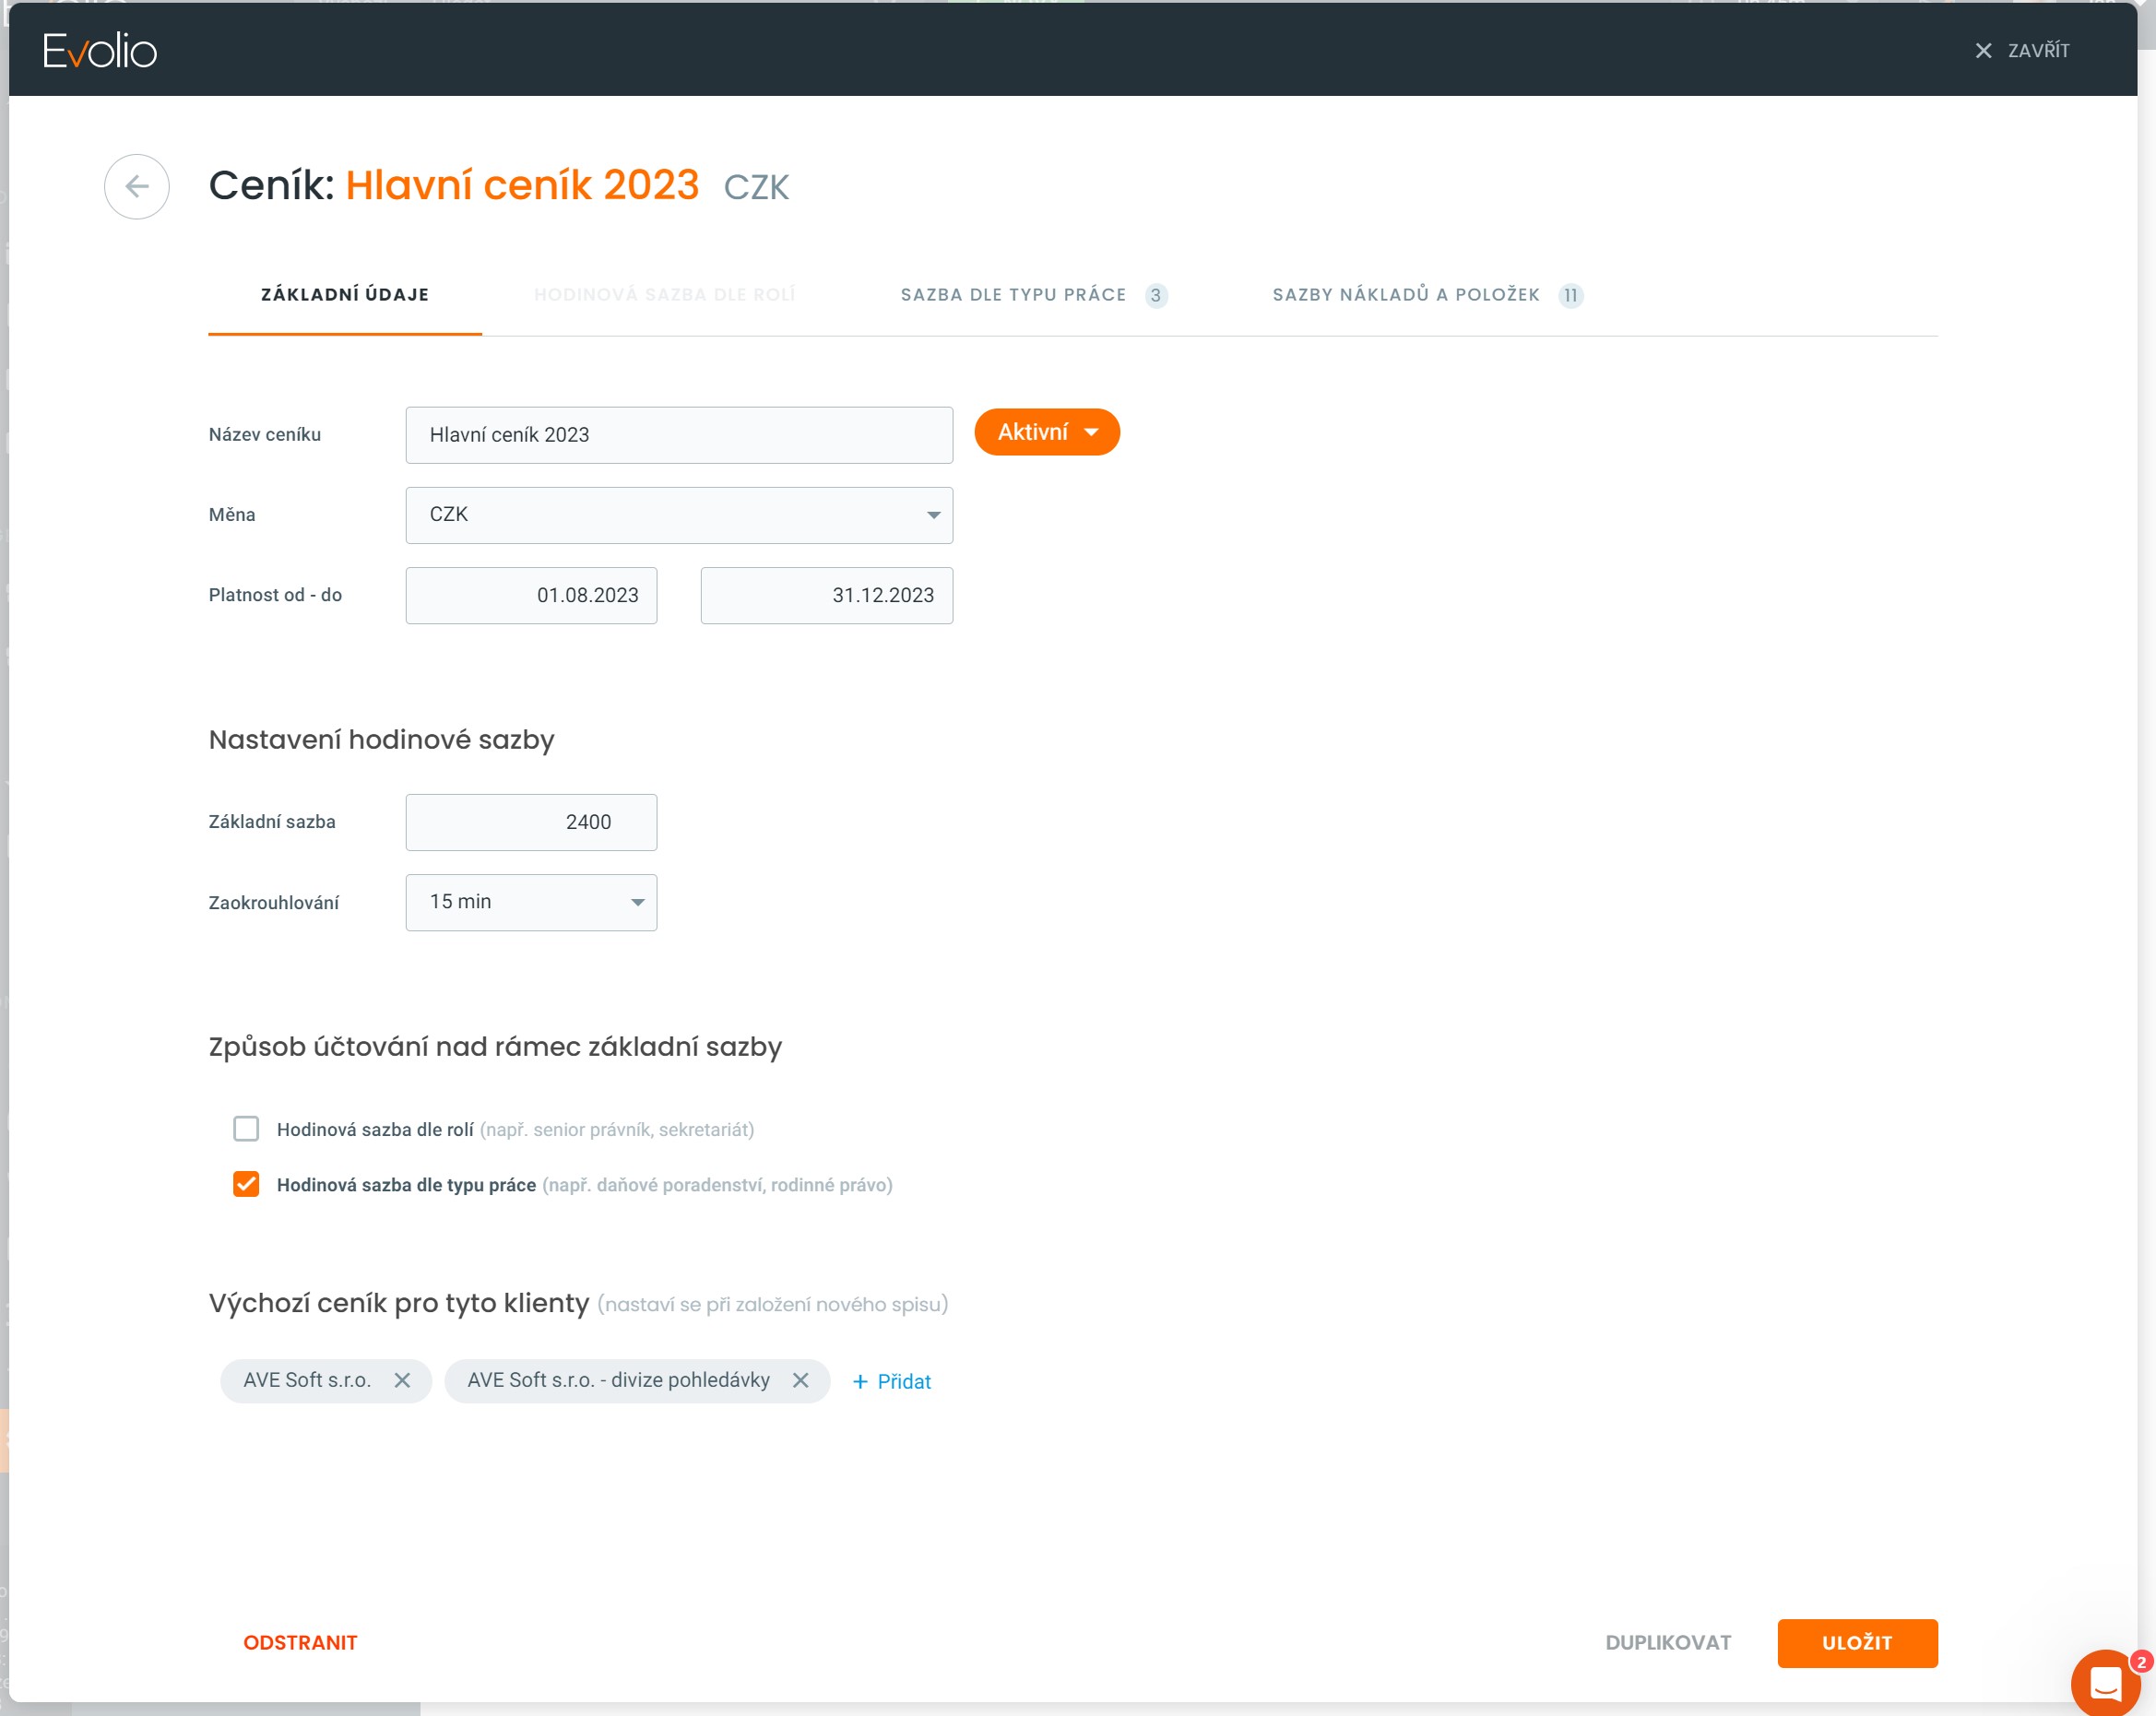
Task: Enable Hodinová sazba dle rolí checkbox
Action: coord(246,1129)
